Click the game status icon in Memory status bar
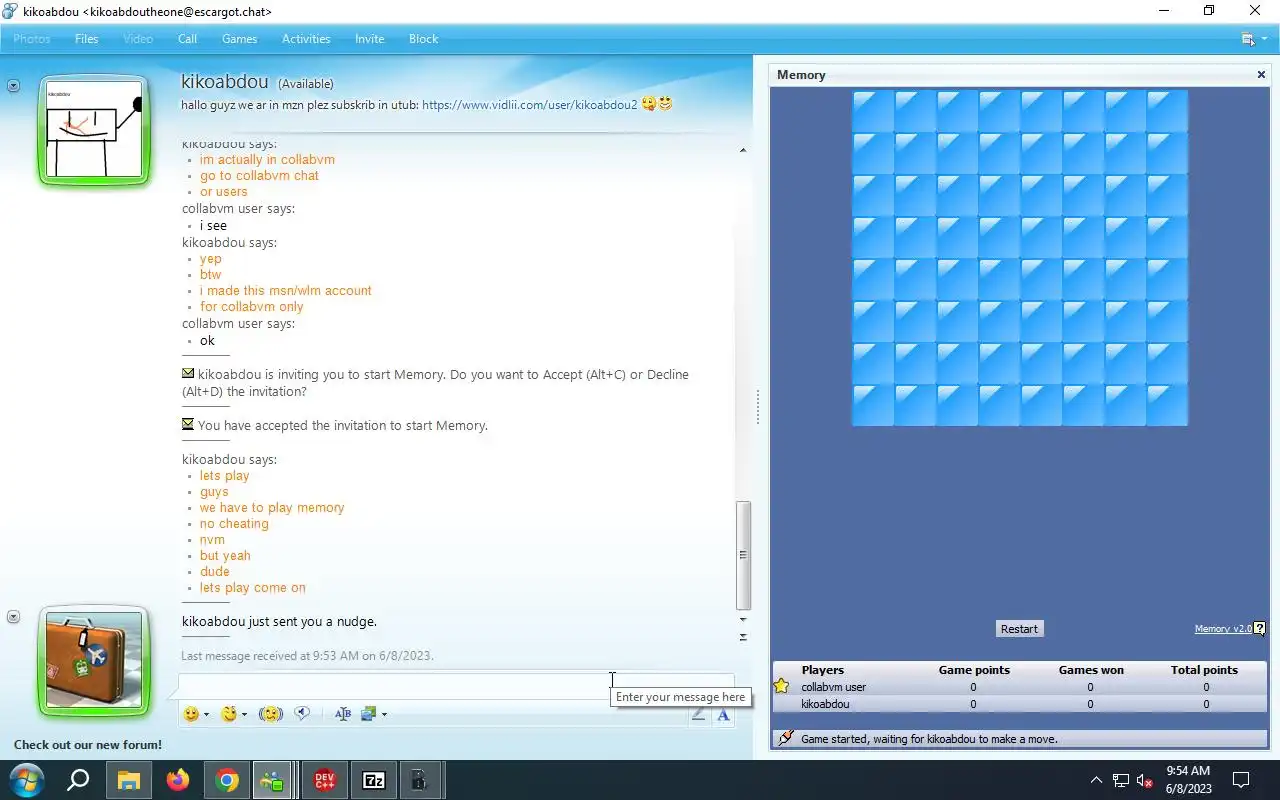 point(786,738)
